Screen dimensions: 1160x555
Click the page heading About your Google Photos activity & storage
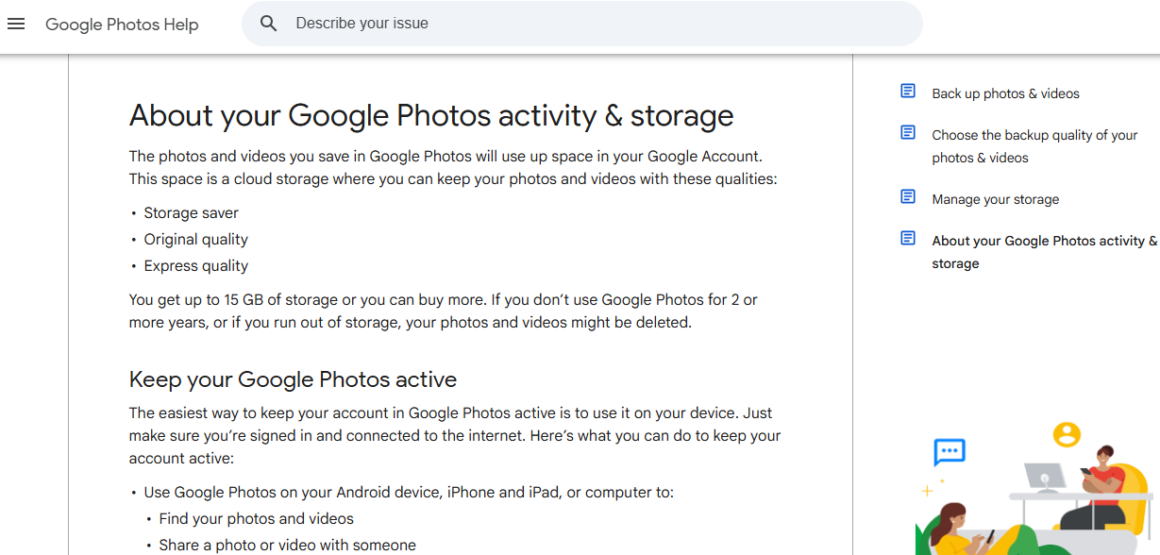[x=431, y=116]
